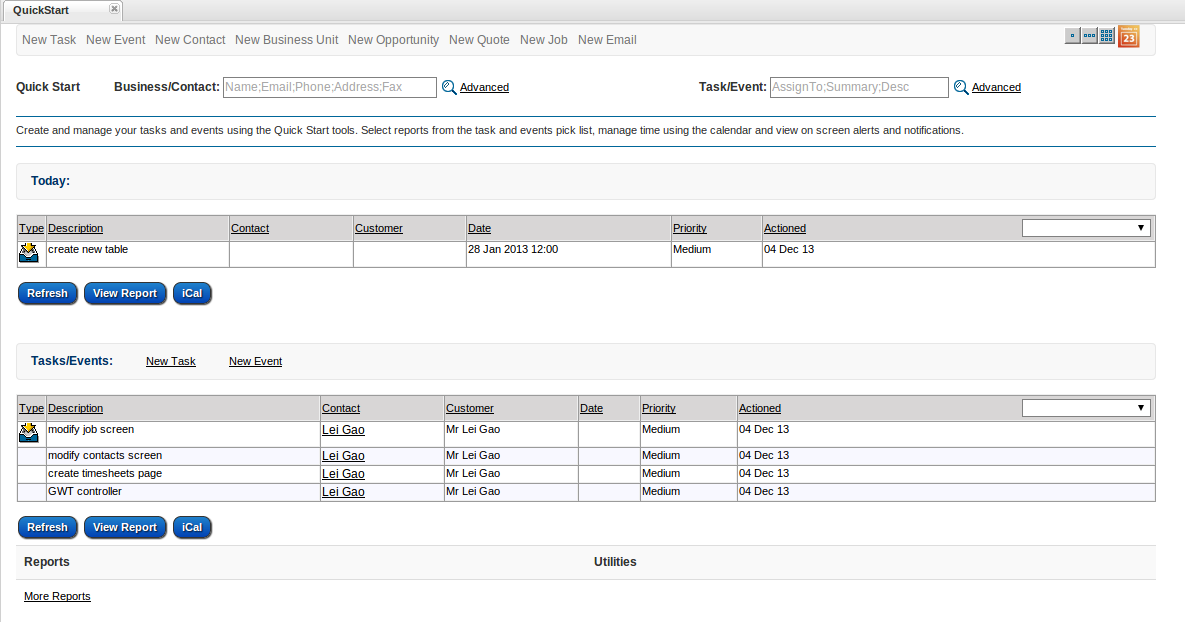Open the More Reports link
The width and height of the screenshot is (1185, 622).
tap(57, 596)
